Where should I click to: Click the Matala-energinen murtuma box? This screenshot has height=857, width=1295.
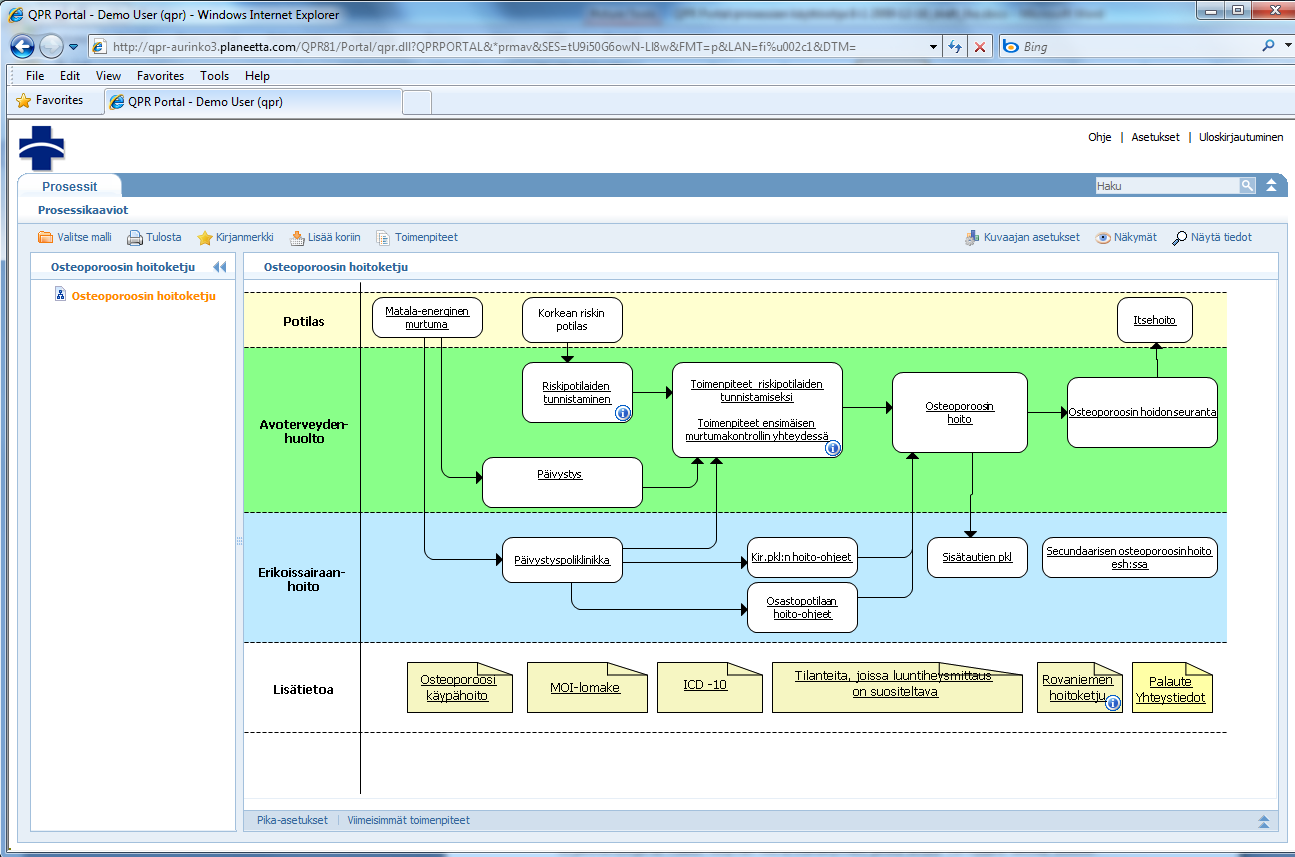(427, 317)
